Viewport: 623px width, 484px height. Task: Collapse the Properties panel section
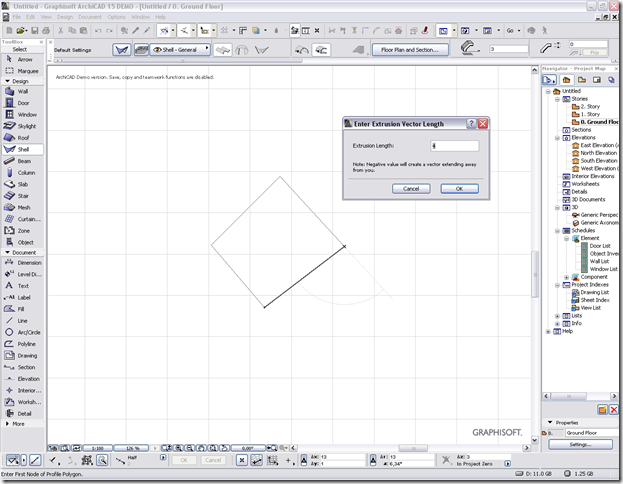[550, 422]
